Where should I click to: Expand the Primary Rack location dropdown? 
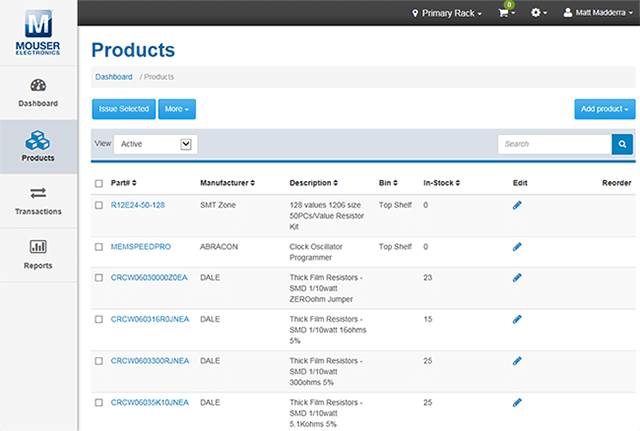pos(447,13)
